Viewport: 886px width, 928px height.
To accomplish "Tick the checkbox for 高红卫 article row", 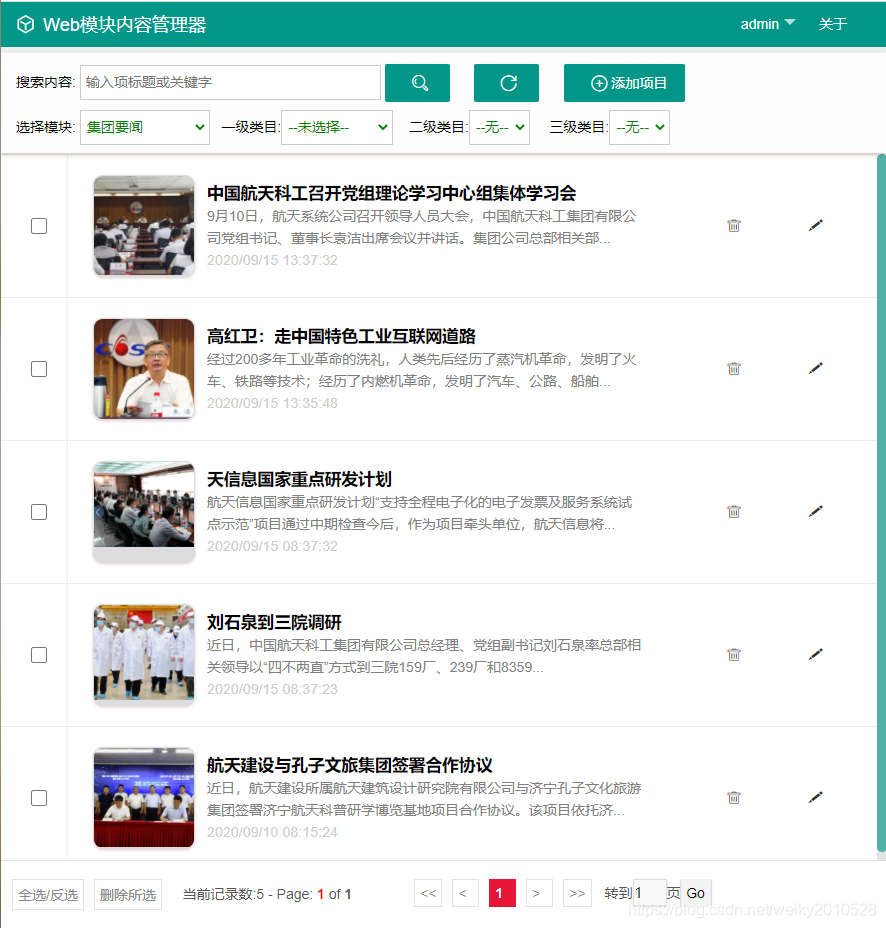I will point(39,369).
